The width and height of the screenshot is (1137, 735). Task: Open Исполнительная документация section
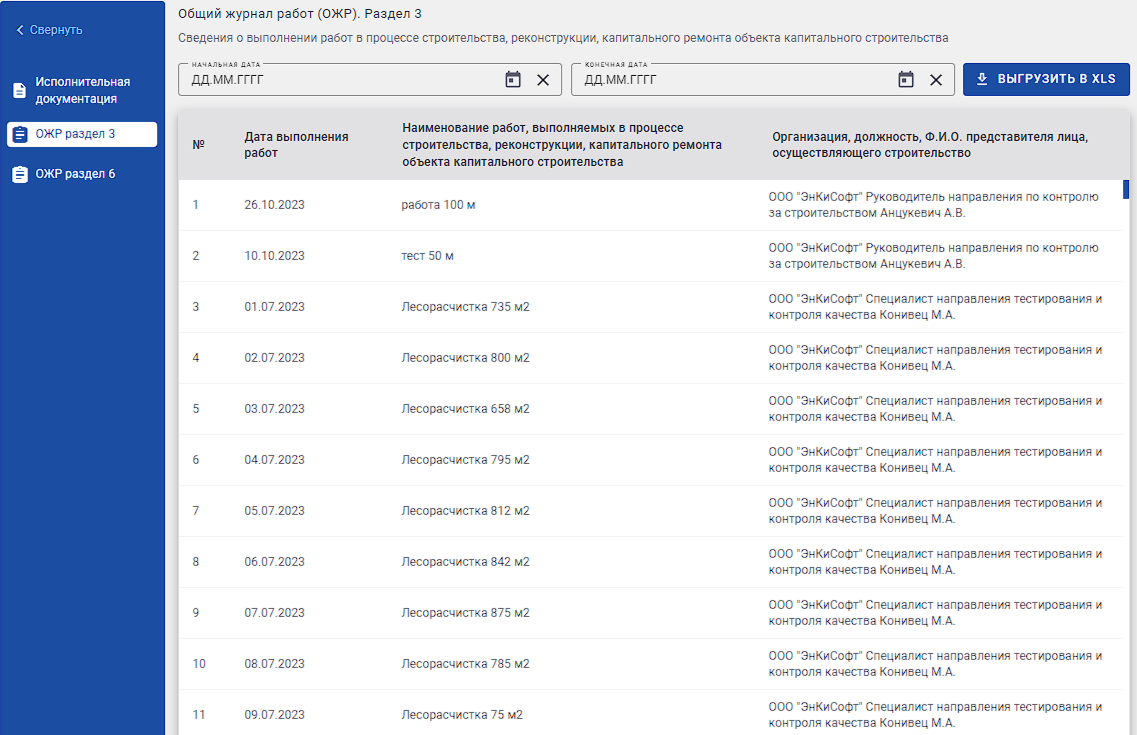coord(82,90)
